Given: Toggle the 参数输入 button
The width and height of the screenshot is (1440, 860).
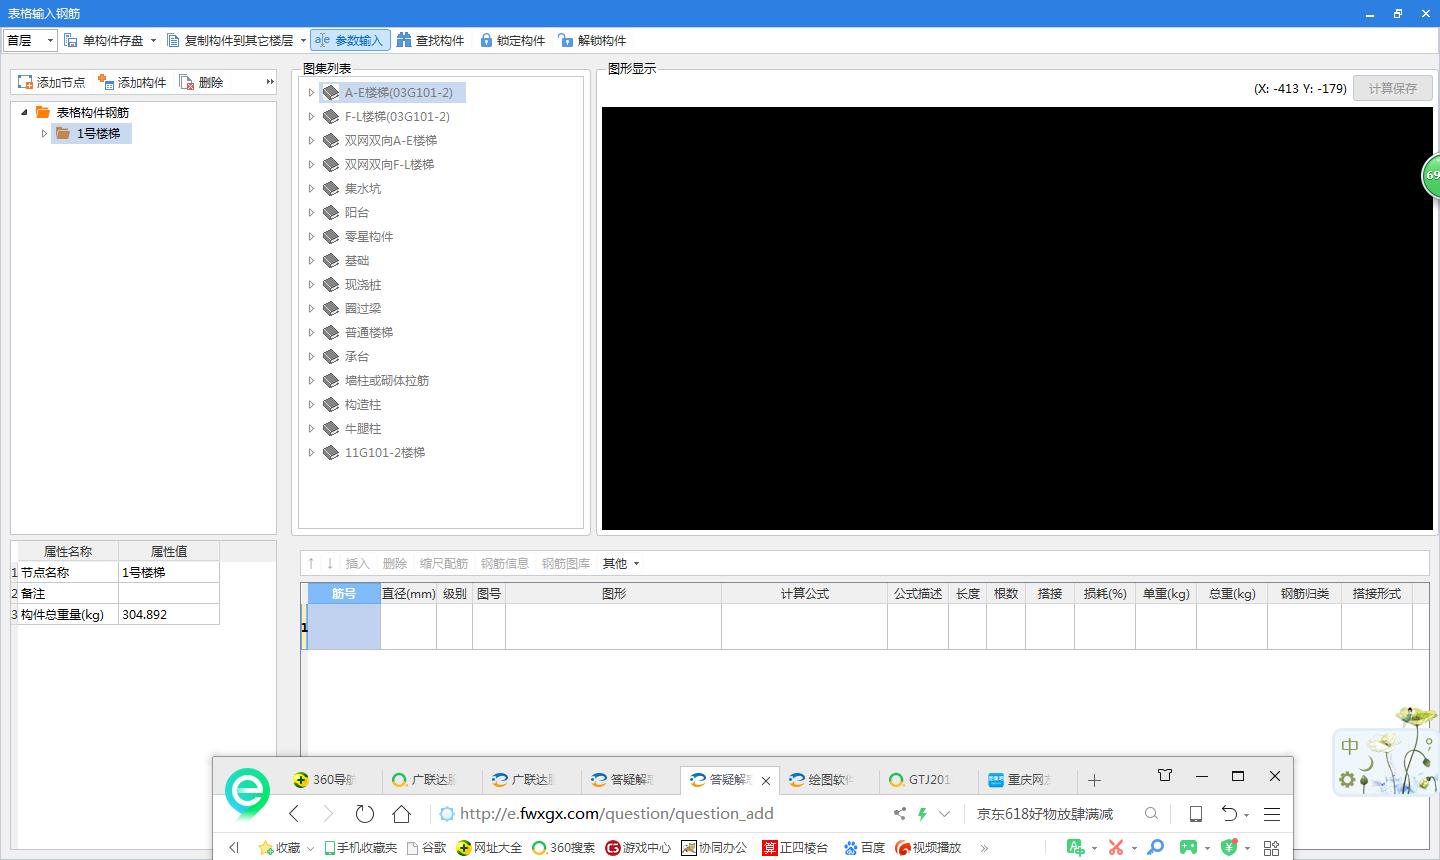Looking at the screenshot, I should pyautogui.click(x=350, y=40).
